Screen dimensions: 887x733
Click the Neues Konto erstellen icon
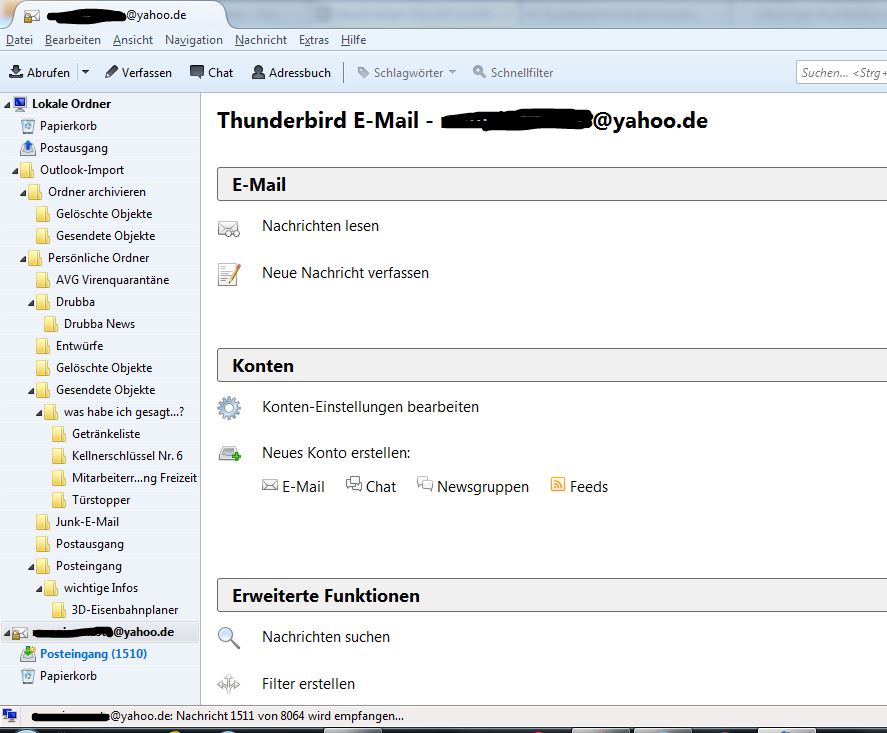tap(230, 454)
